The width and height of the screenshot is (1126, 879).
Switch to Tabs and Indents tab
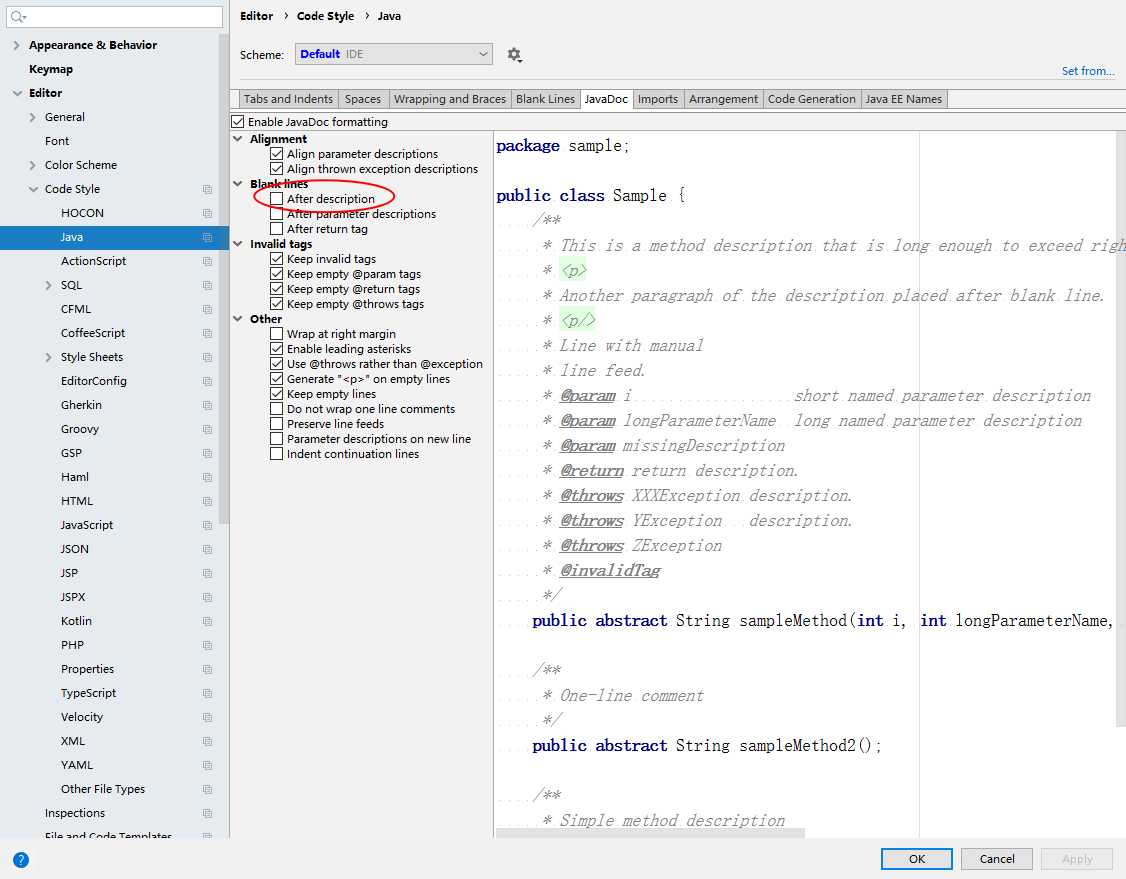[x=288, y=99]
